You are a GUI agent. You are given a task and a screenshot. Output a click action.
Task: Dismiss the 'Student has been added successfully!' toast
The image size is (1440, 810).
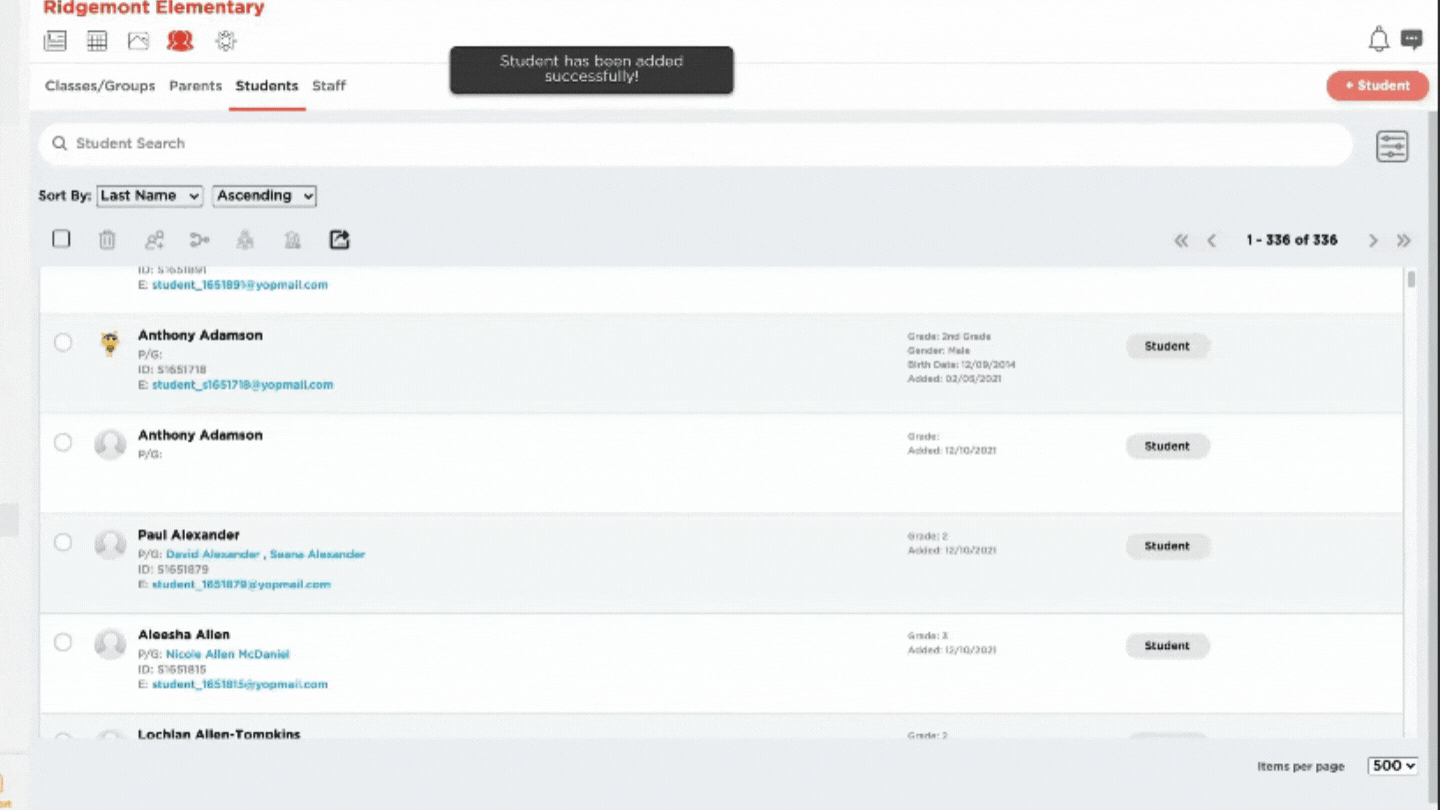[591, 69]
